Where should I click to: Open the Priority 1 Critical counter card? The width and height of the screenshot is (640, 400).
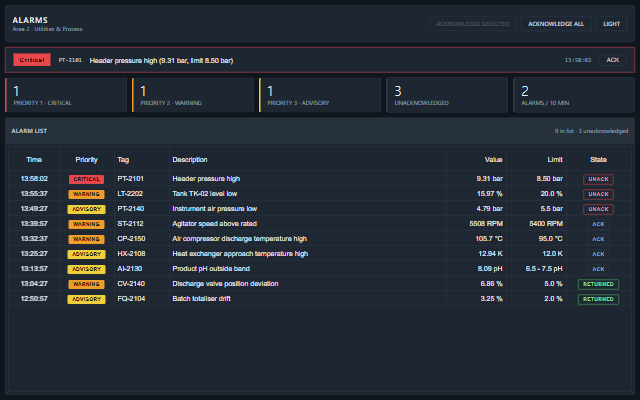coord(66,95)
